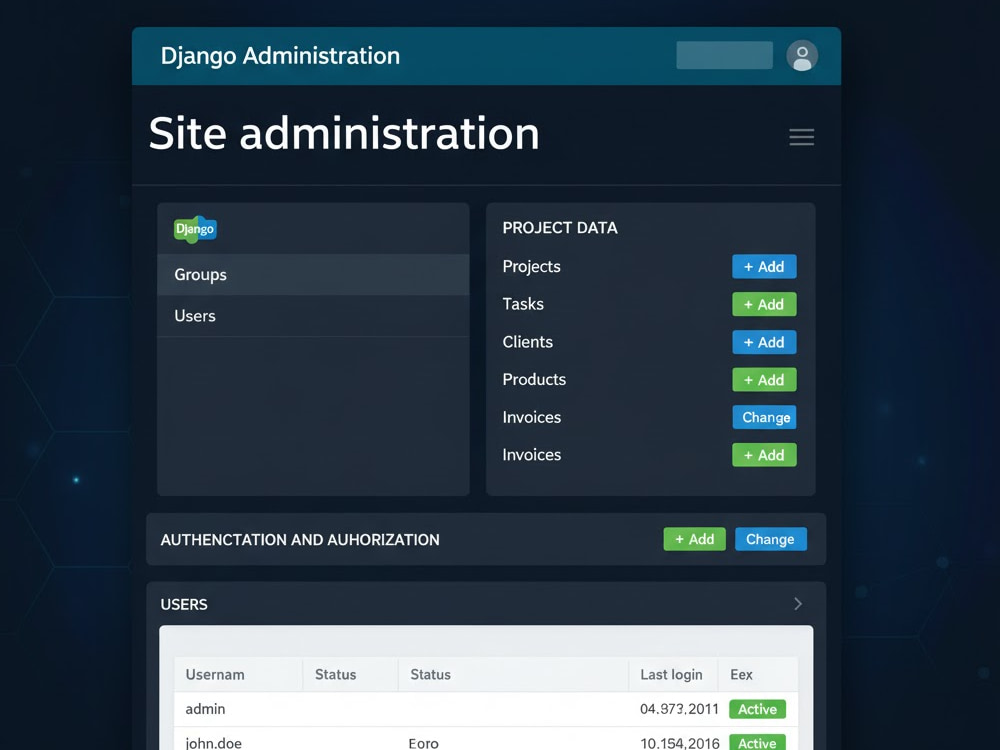Image resolution: width=1000 pixels, height=750 pixels.
Task: Open the john.doe user row
Action: [486, 740]
